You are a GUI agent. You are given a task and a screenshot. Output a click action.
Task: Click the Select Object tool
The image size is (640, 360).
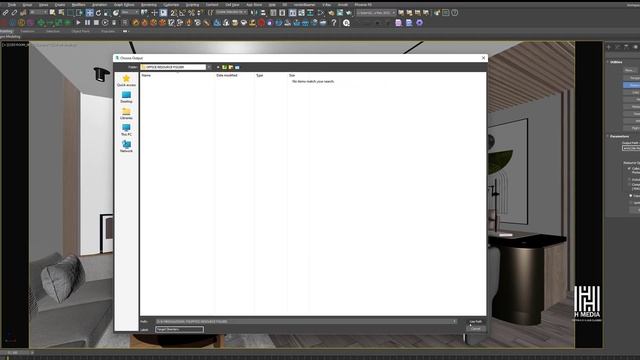pos(52,13)
